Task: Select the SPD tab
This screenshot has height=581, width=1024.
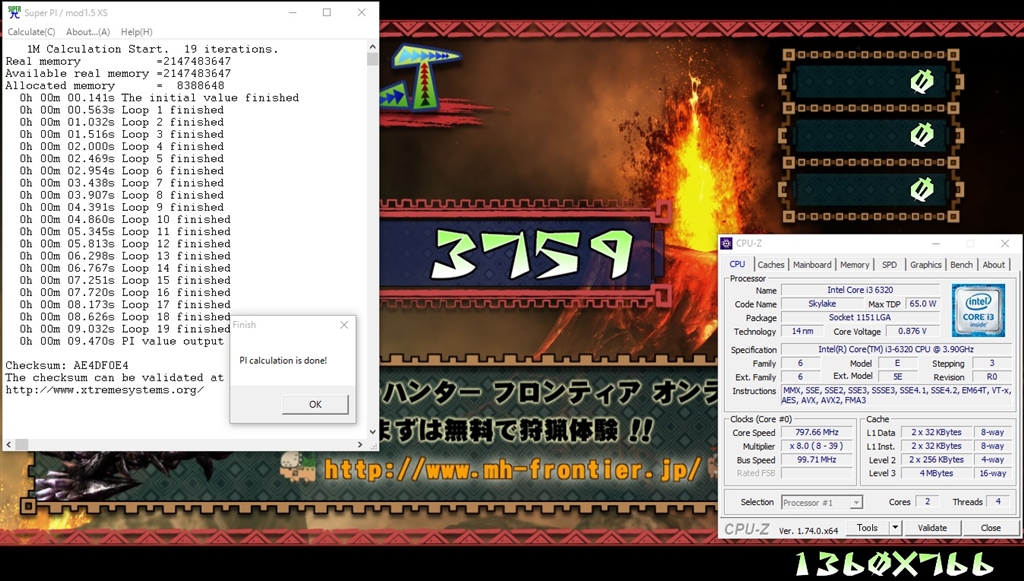Action: (x=889, y=265)
